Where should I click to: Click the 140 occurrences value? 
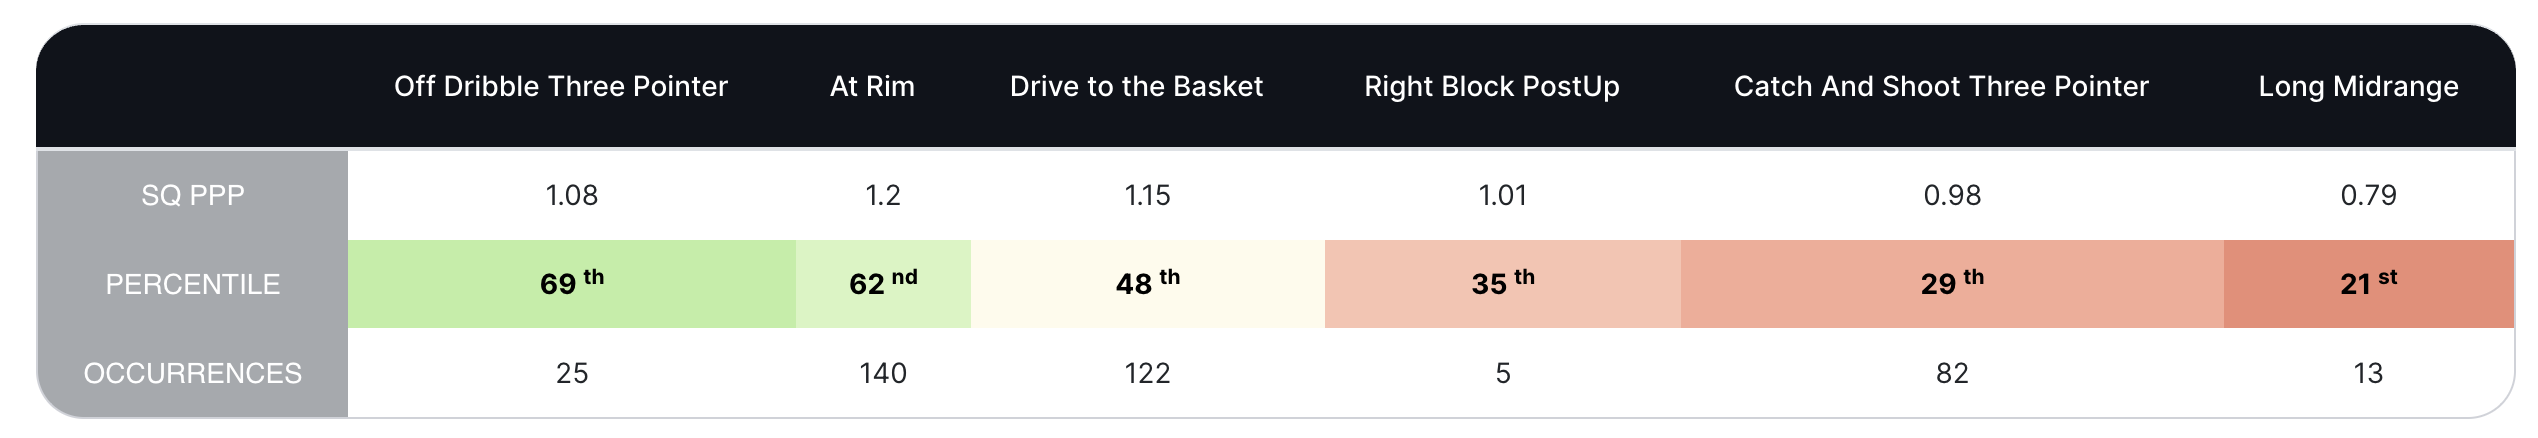point(883,373)
